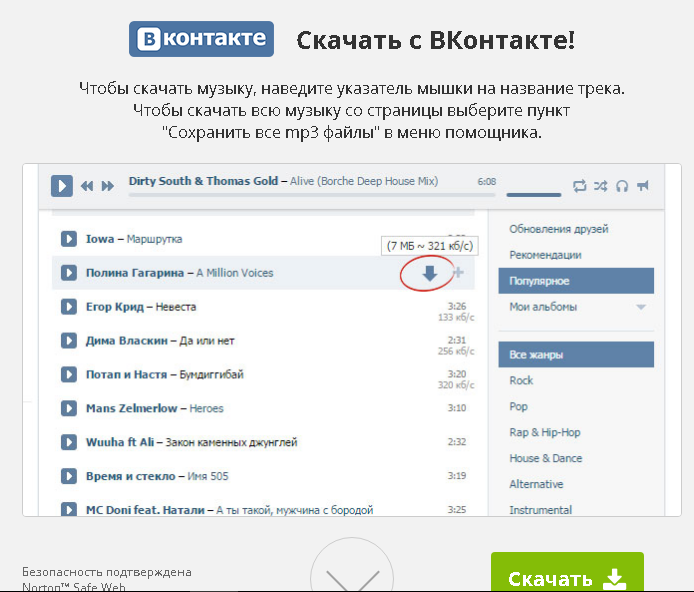694x592 pixels.
Task: Play Wuuha ft Ali track
Action: (69, 442)
